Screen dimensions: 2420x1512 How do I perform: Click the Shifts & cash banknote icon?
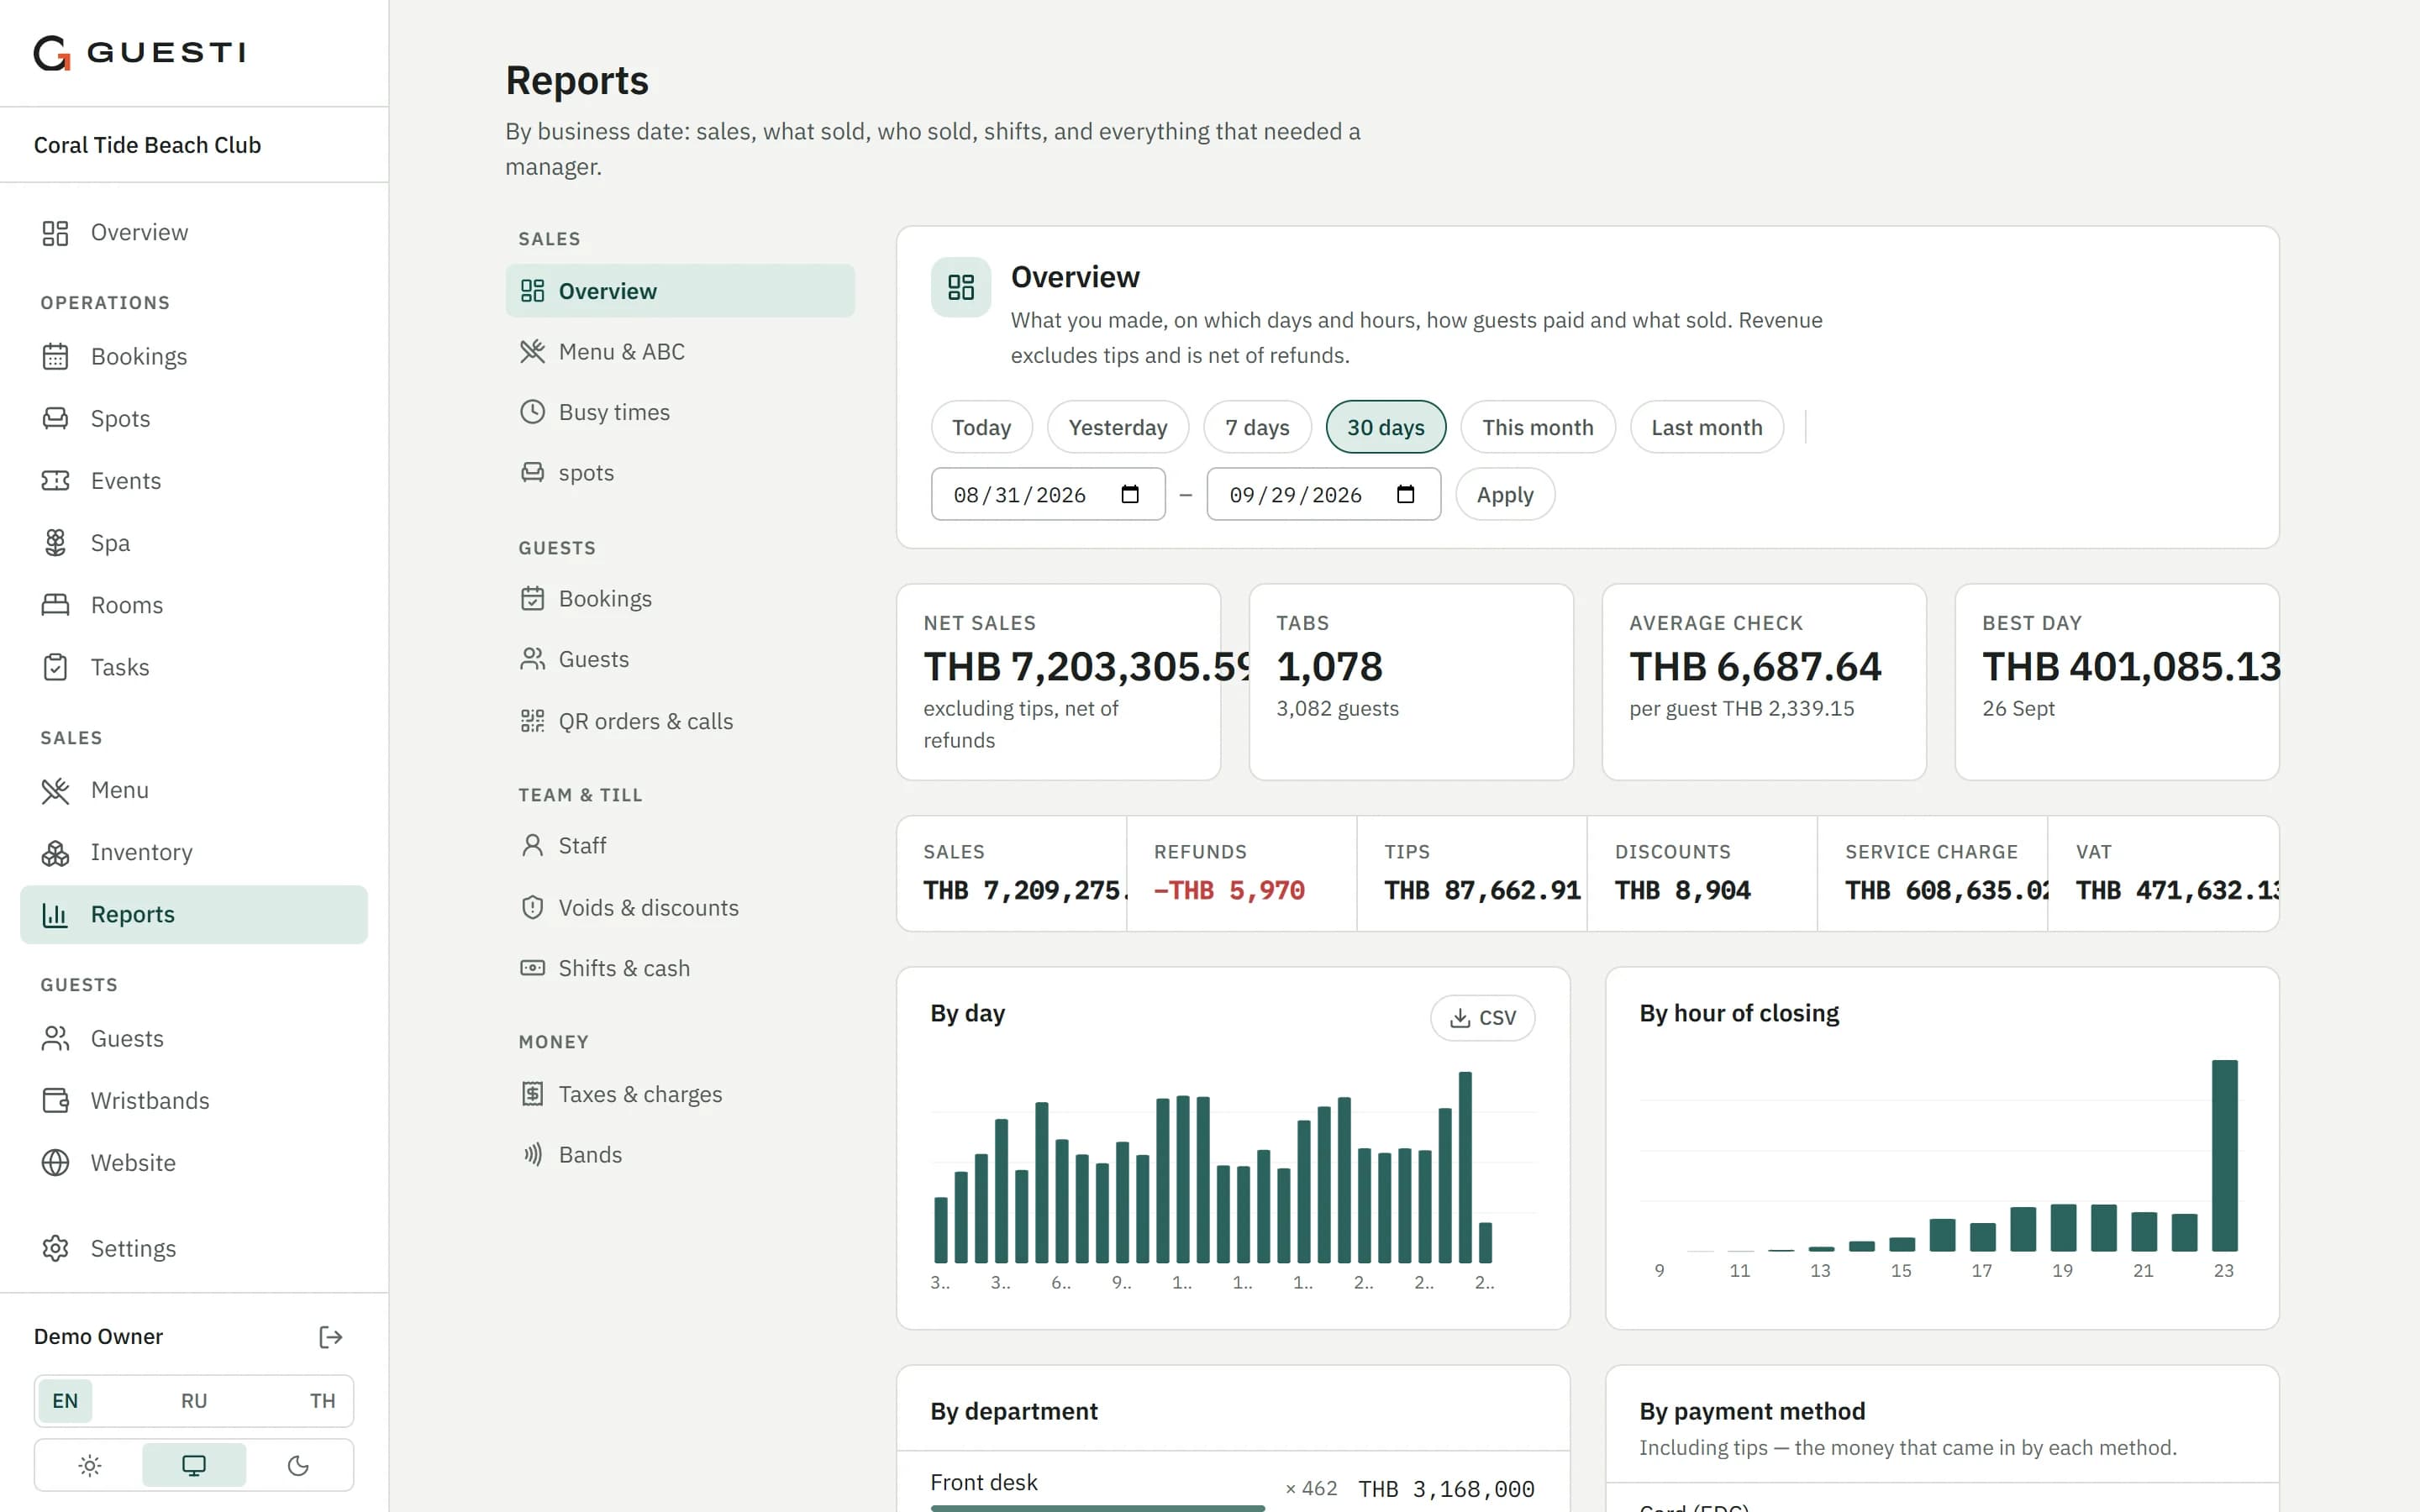[x=532, y=968]
